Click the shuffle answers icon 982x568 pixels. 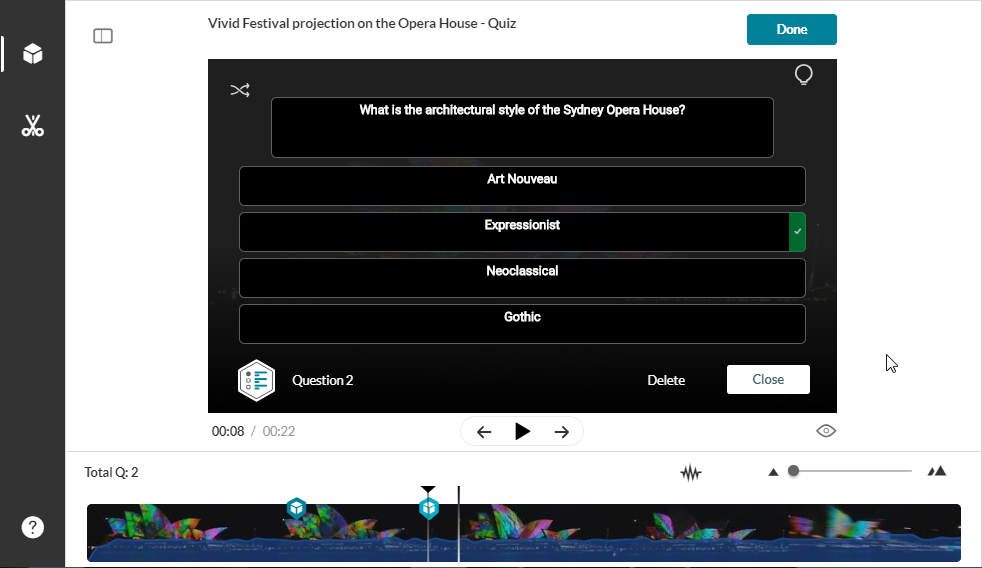point(240,90)
